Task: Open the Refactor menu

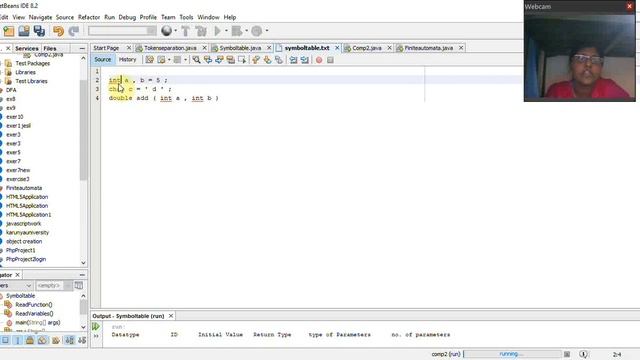Action: [89, 17]
